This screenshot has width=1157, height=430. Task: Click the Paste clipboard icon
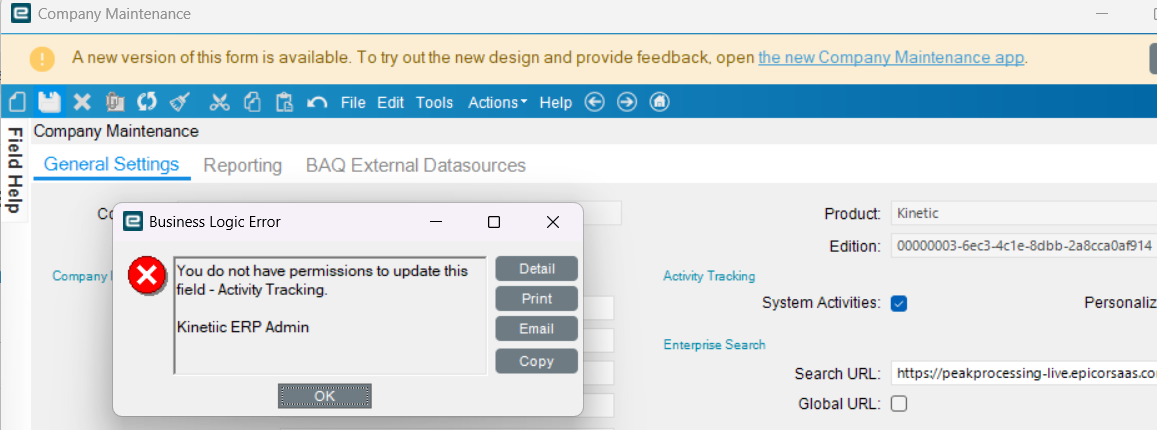[284, 102]
